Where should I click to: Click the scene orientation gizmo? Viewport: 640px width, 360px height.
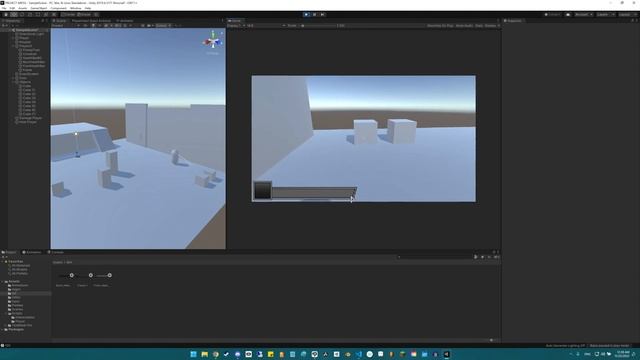(213, 42)
